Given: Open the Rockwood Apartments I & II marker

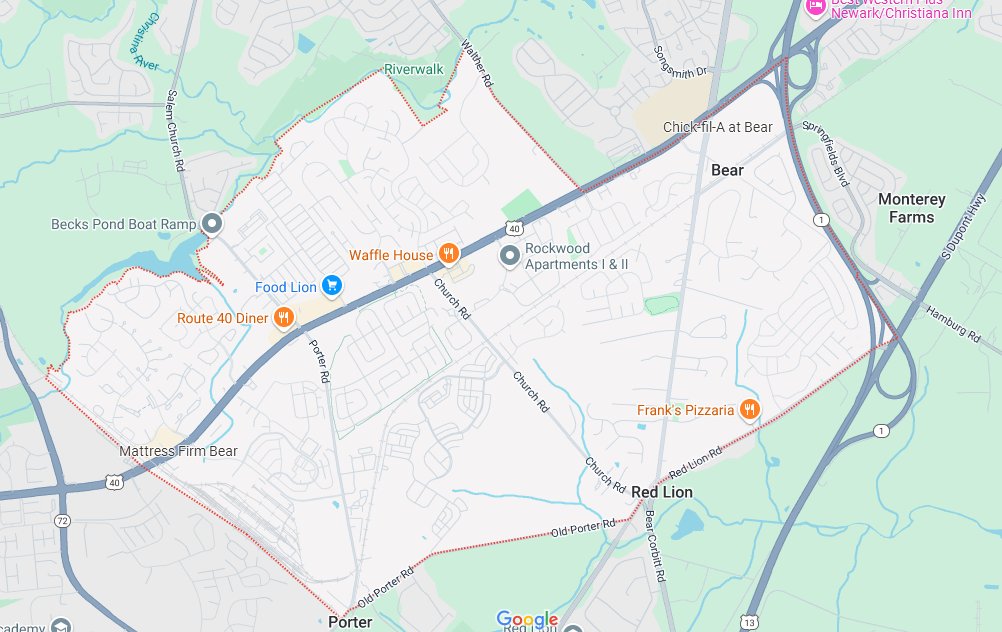Looking at the screenshot, I should point(509,256).
